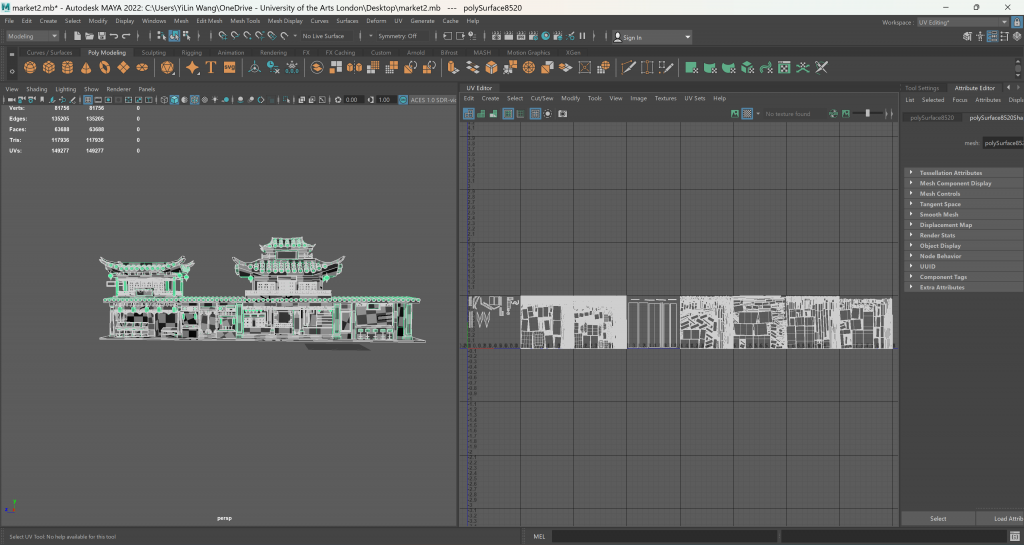Click the Symmetry: Off label
The height and width of the screenshot is (545, 1024).
(x=397, y=37)
